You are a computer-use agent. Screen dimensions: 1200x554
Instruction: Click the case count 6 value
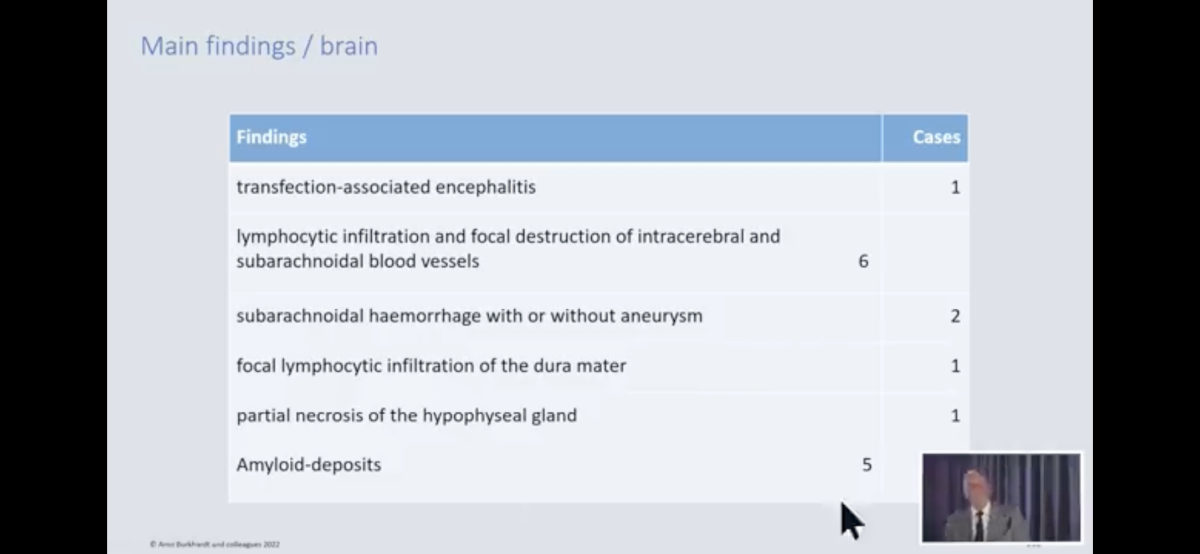coord(863,262)
